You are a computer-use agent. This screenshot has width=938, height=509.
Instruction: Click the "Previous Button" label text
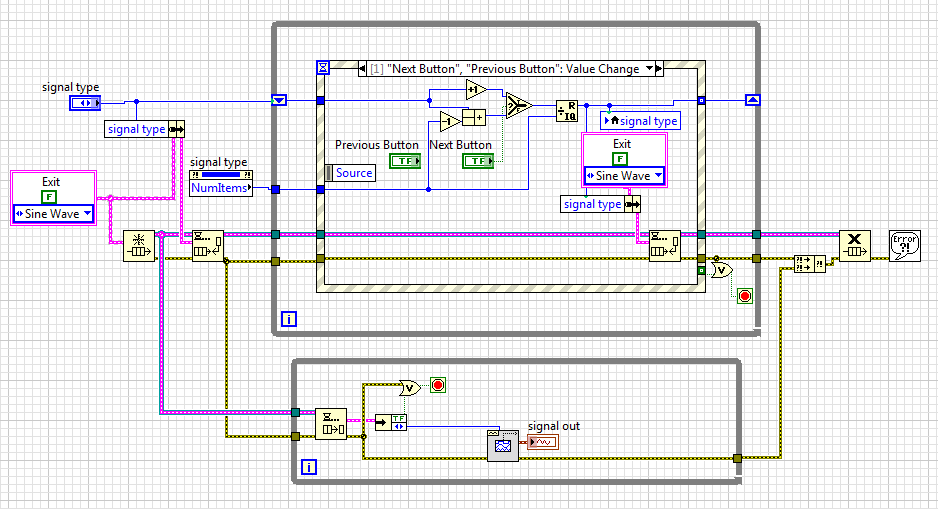(377, 145)
